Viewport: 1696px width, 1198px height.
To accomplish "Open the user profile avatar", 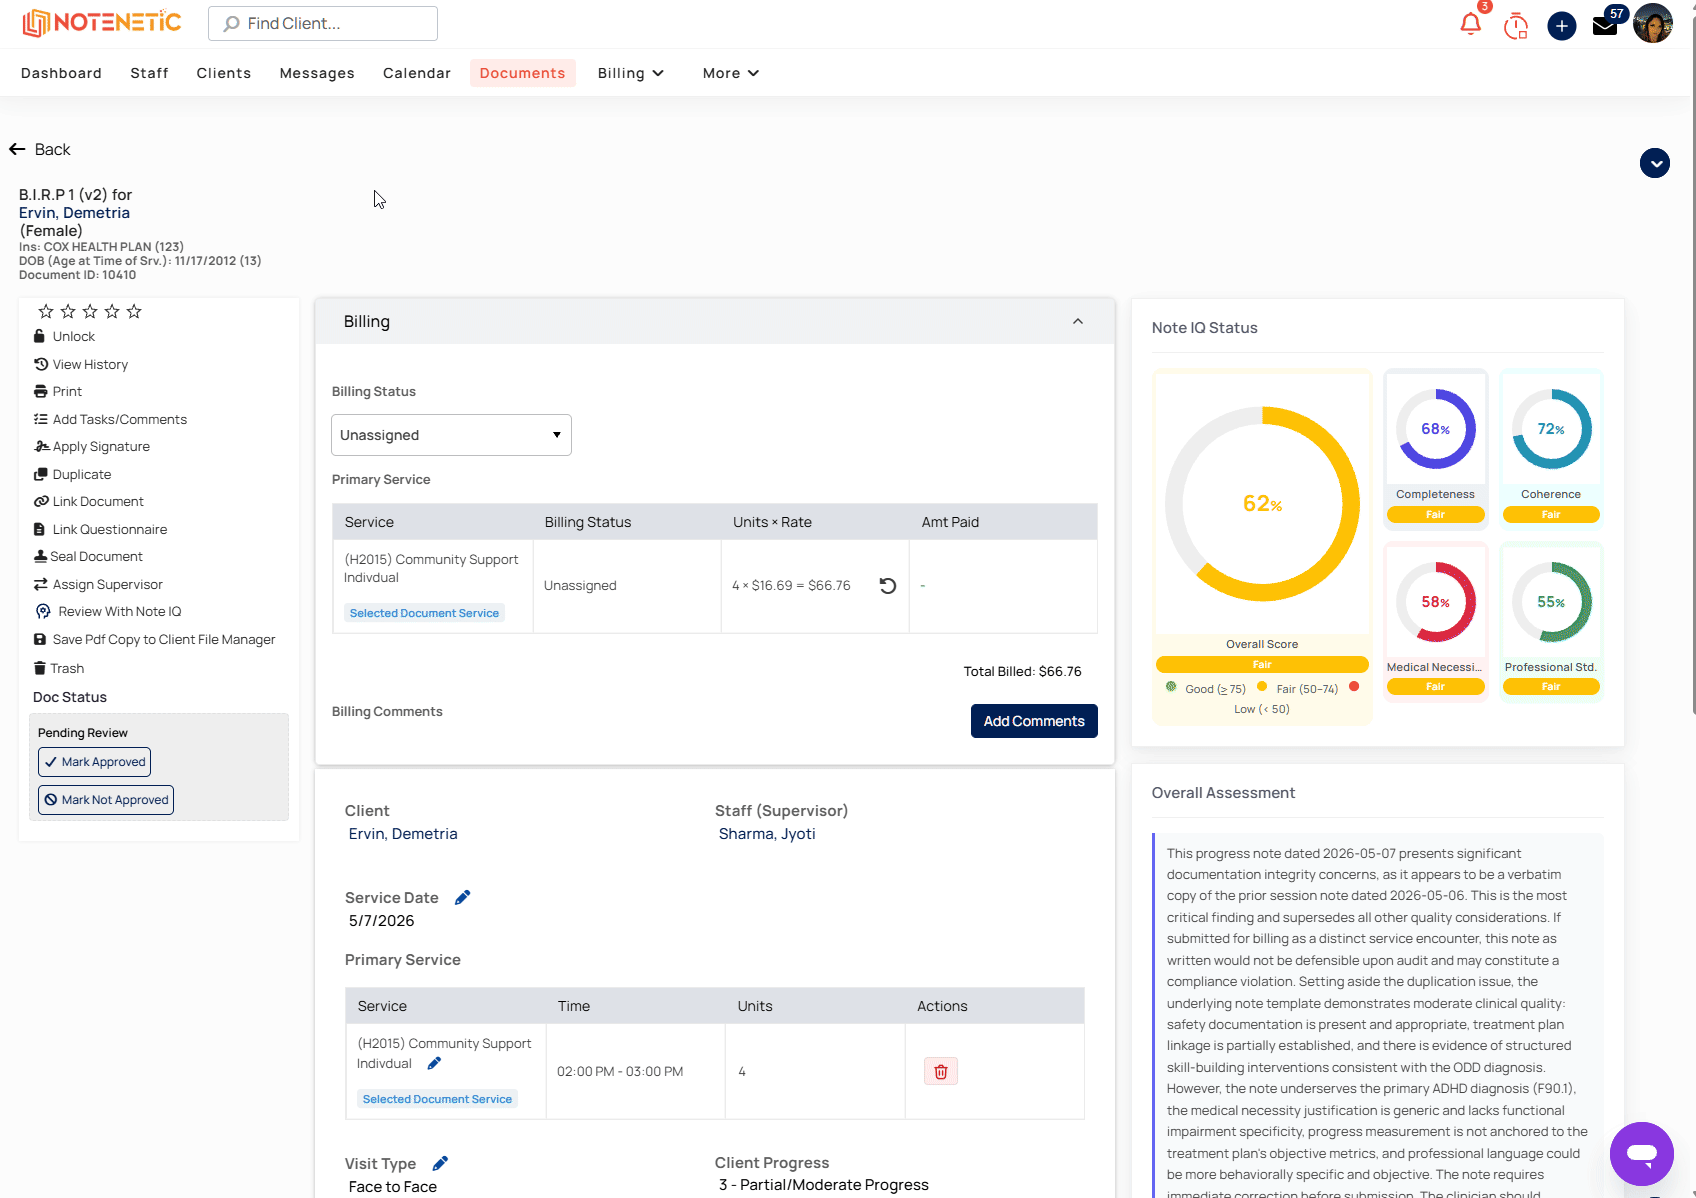I will point(1653,23).
